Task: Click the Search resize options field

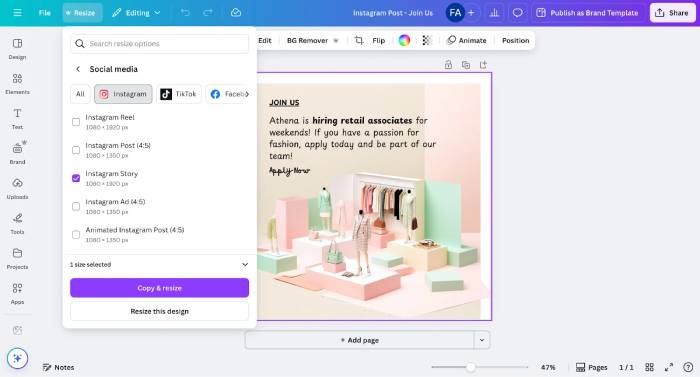Action: click(x=159, y=44)
